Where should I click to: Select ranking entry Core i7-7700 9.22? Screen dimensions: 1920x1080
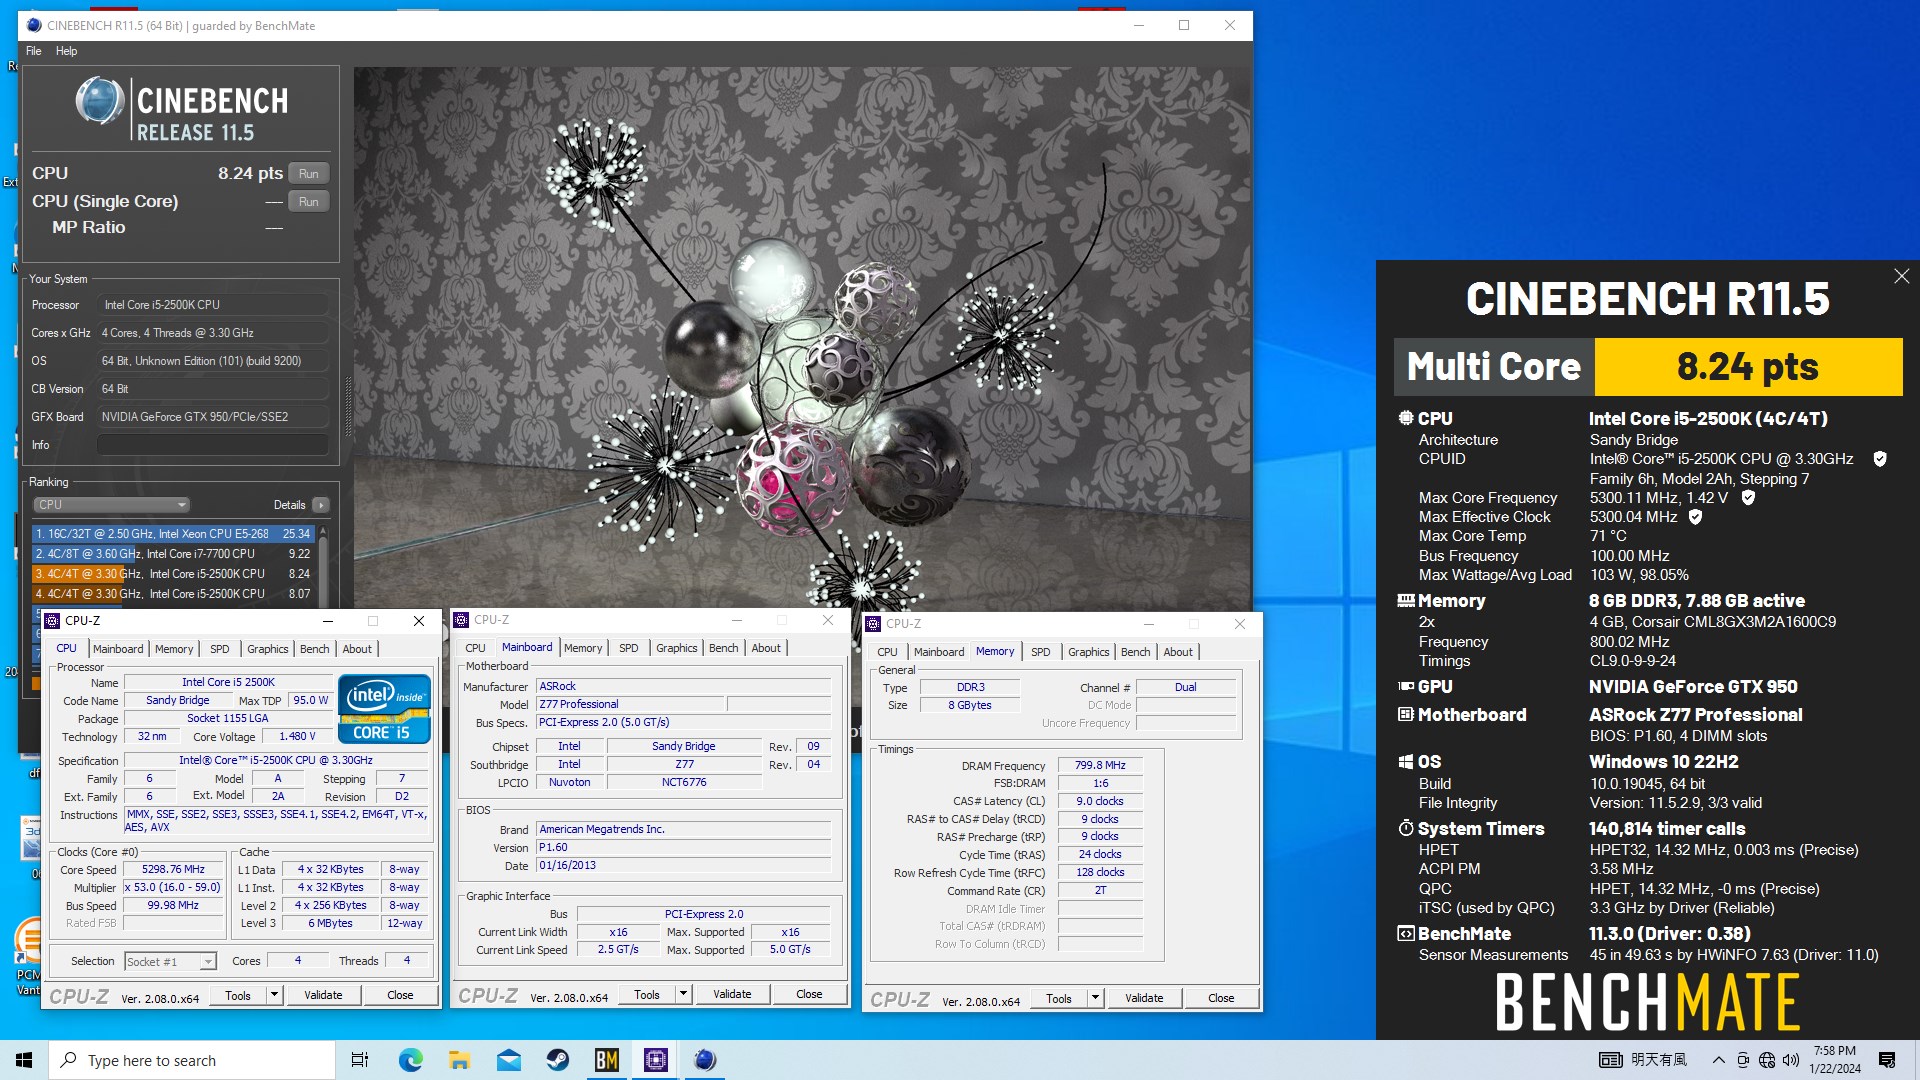point(173,554)
